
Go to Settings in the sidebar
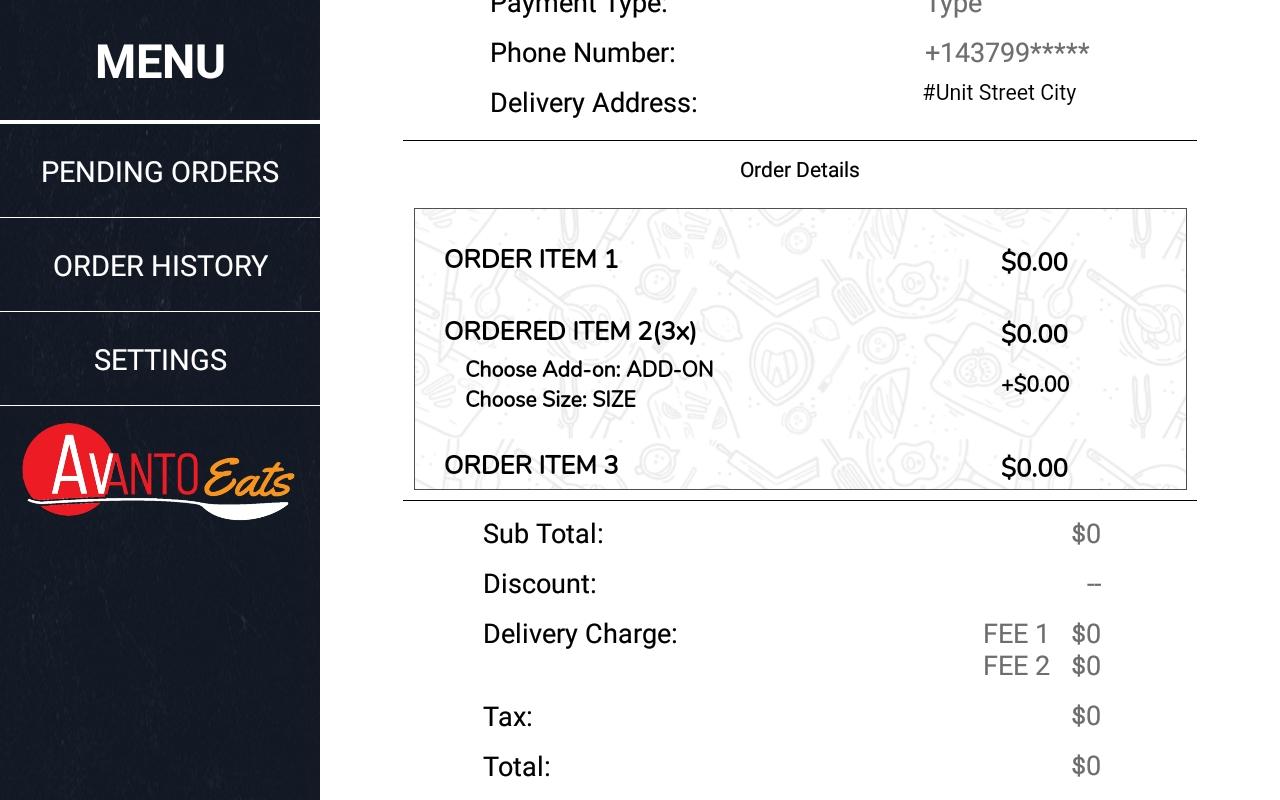(160, 360)
